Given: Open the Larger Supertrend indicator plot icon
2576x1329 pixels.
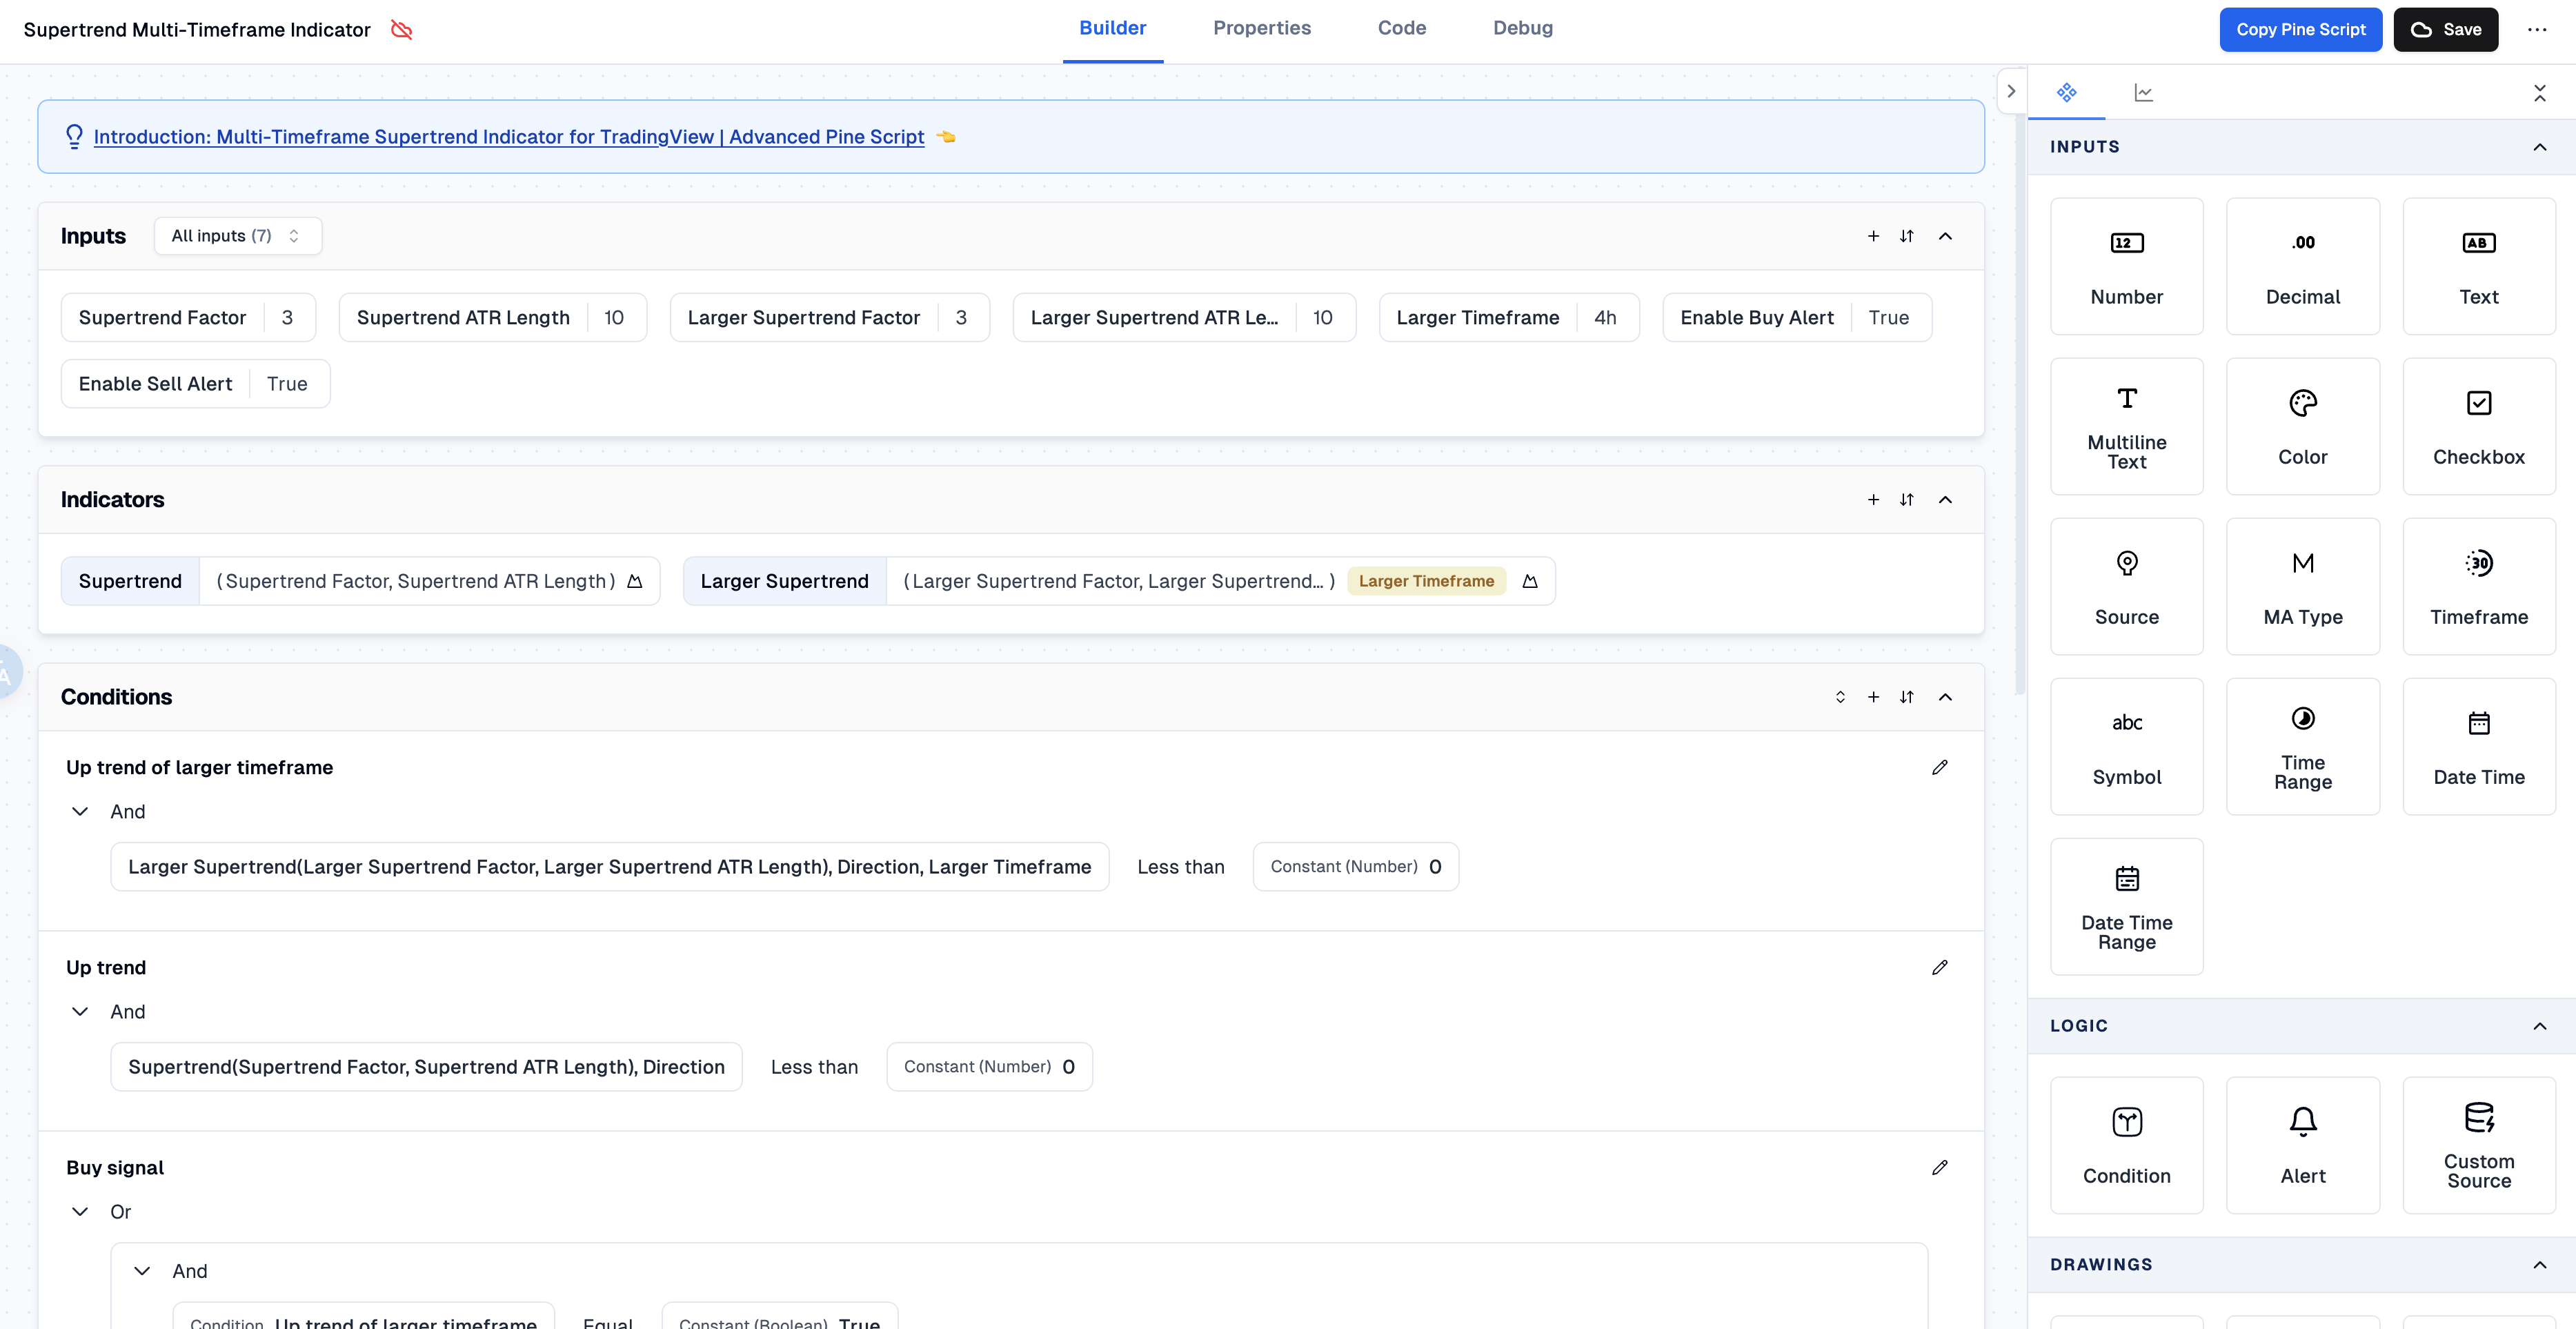Looking at the screenshot, I should (1529, 581).
